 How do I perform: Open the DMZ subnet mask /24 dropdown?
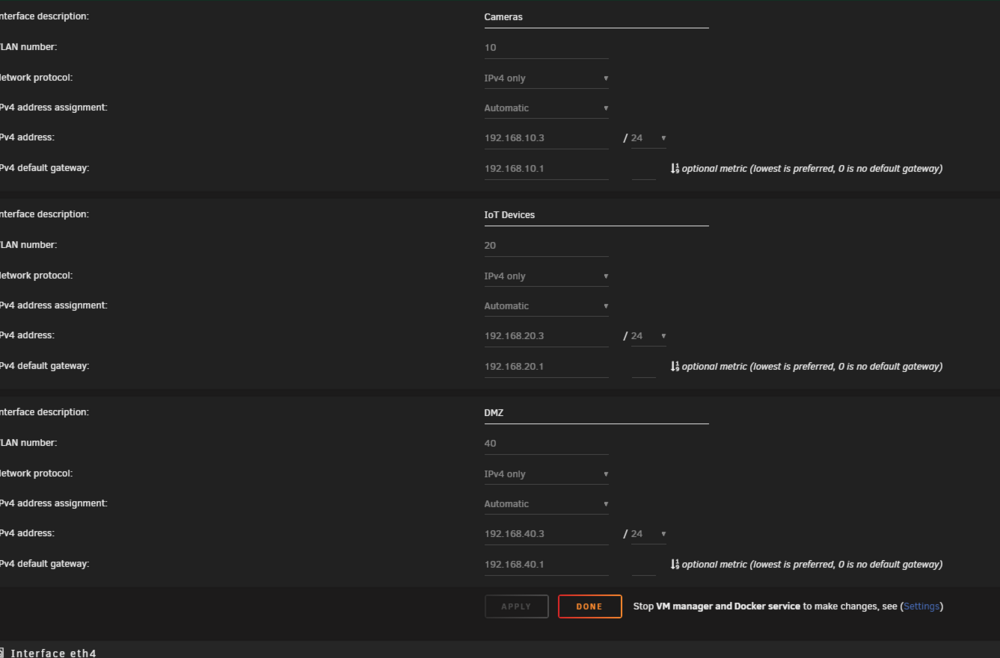tap(649, 534)
